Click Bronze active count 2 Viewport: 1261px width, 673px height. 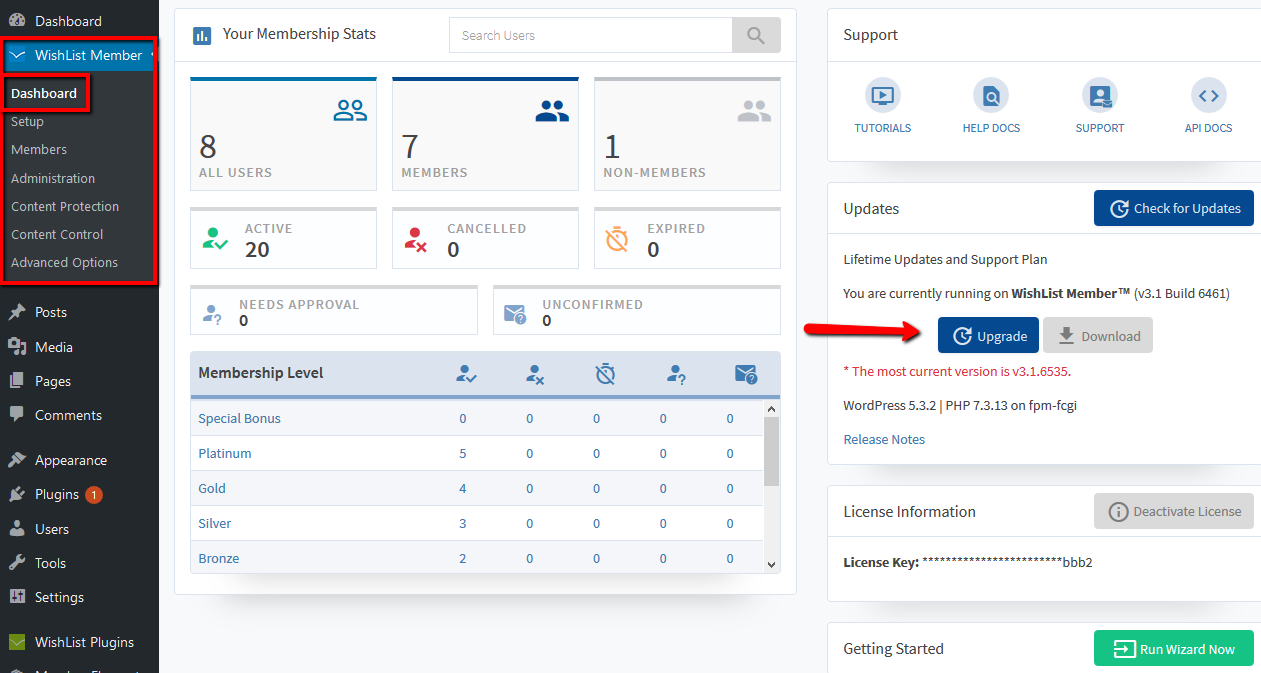tap(463, 558)
